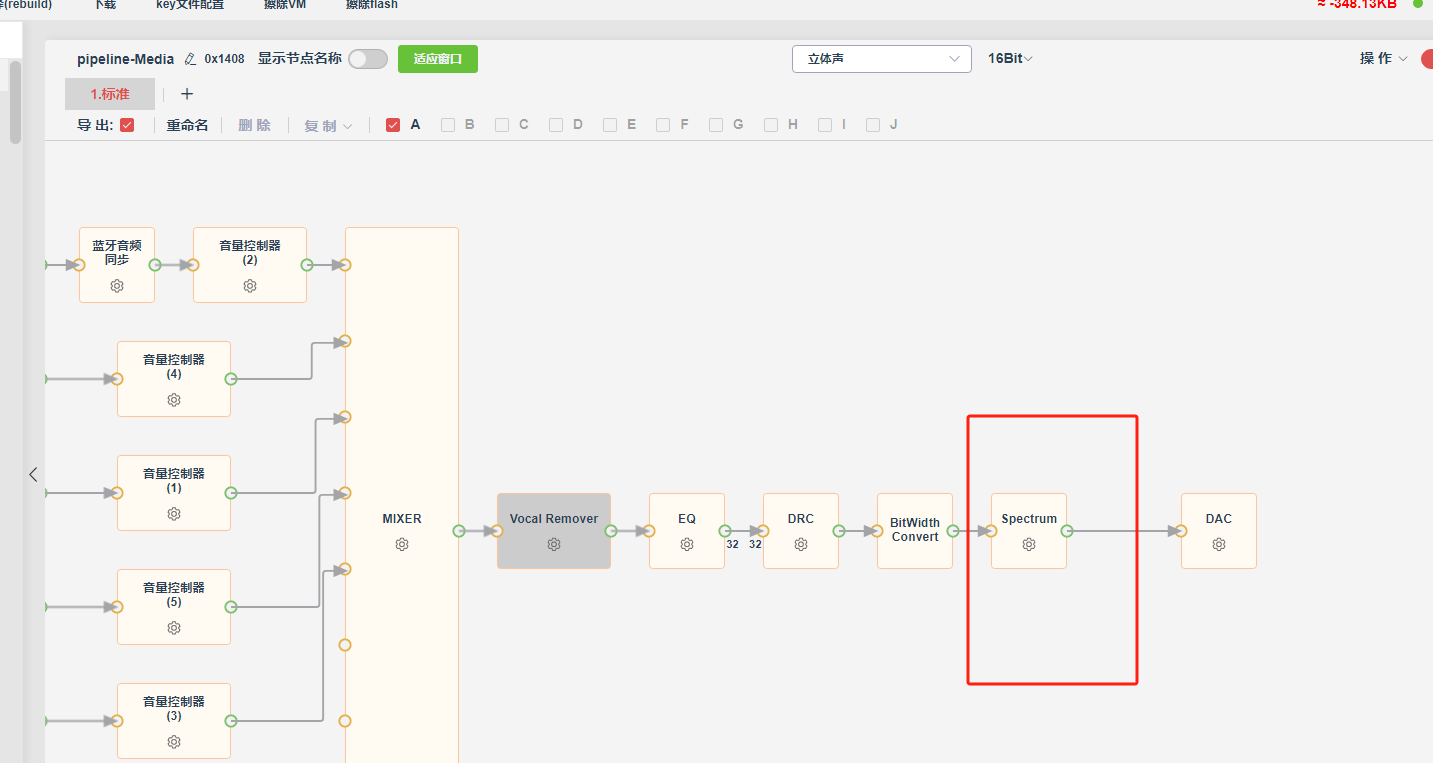The width and height of the screenshot is (1433, 763).
Task: Click Vocal Remover gear icon
Action: pos(554,545)
